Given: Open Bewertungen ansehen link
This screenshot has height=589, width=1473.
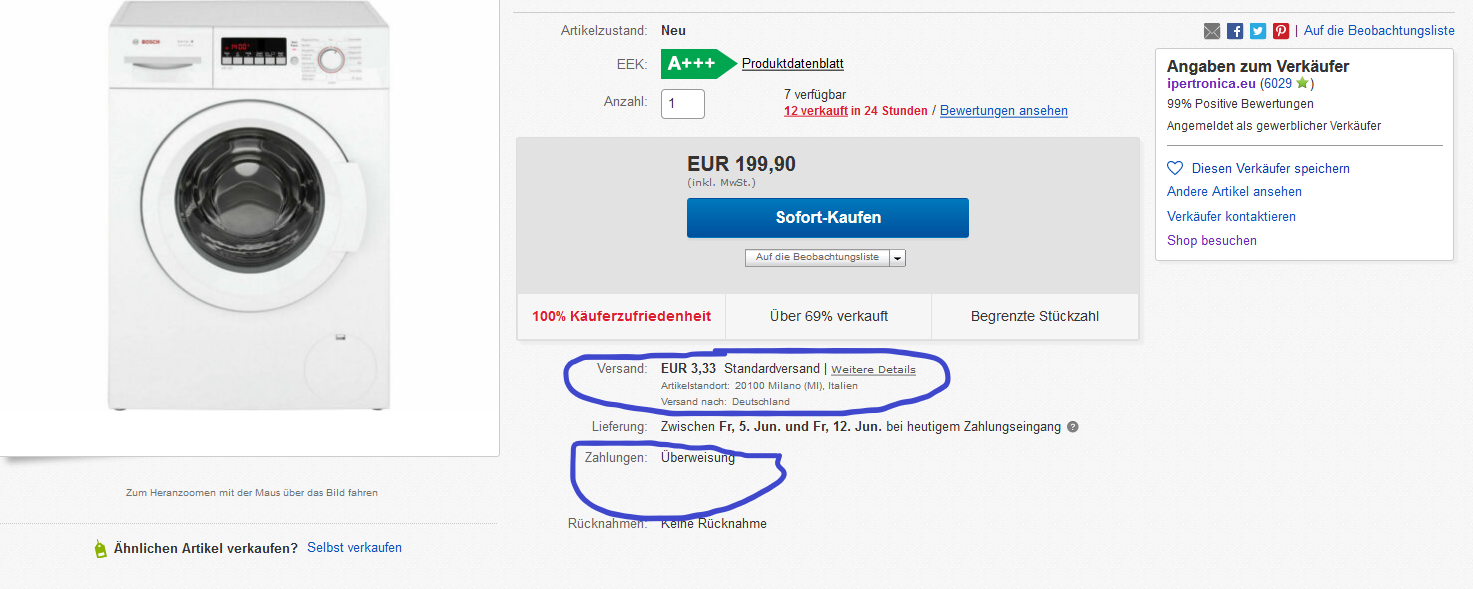Looking at the screenshot, I should pos(1003,111).
